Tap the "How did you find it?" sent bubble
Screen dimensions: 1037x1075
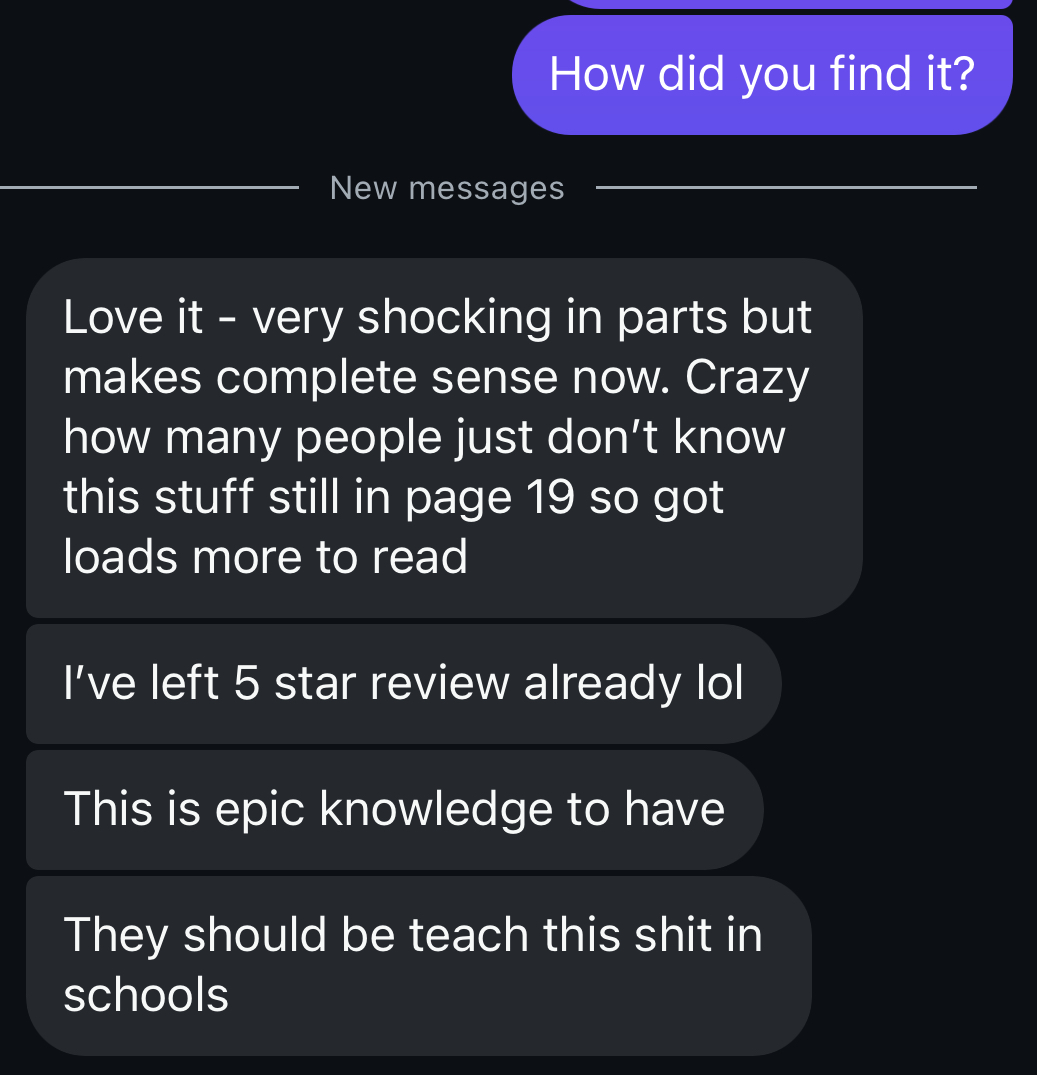point(762,75)
